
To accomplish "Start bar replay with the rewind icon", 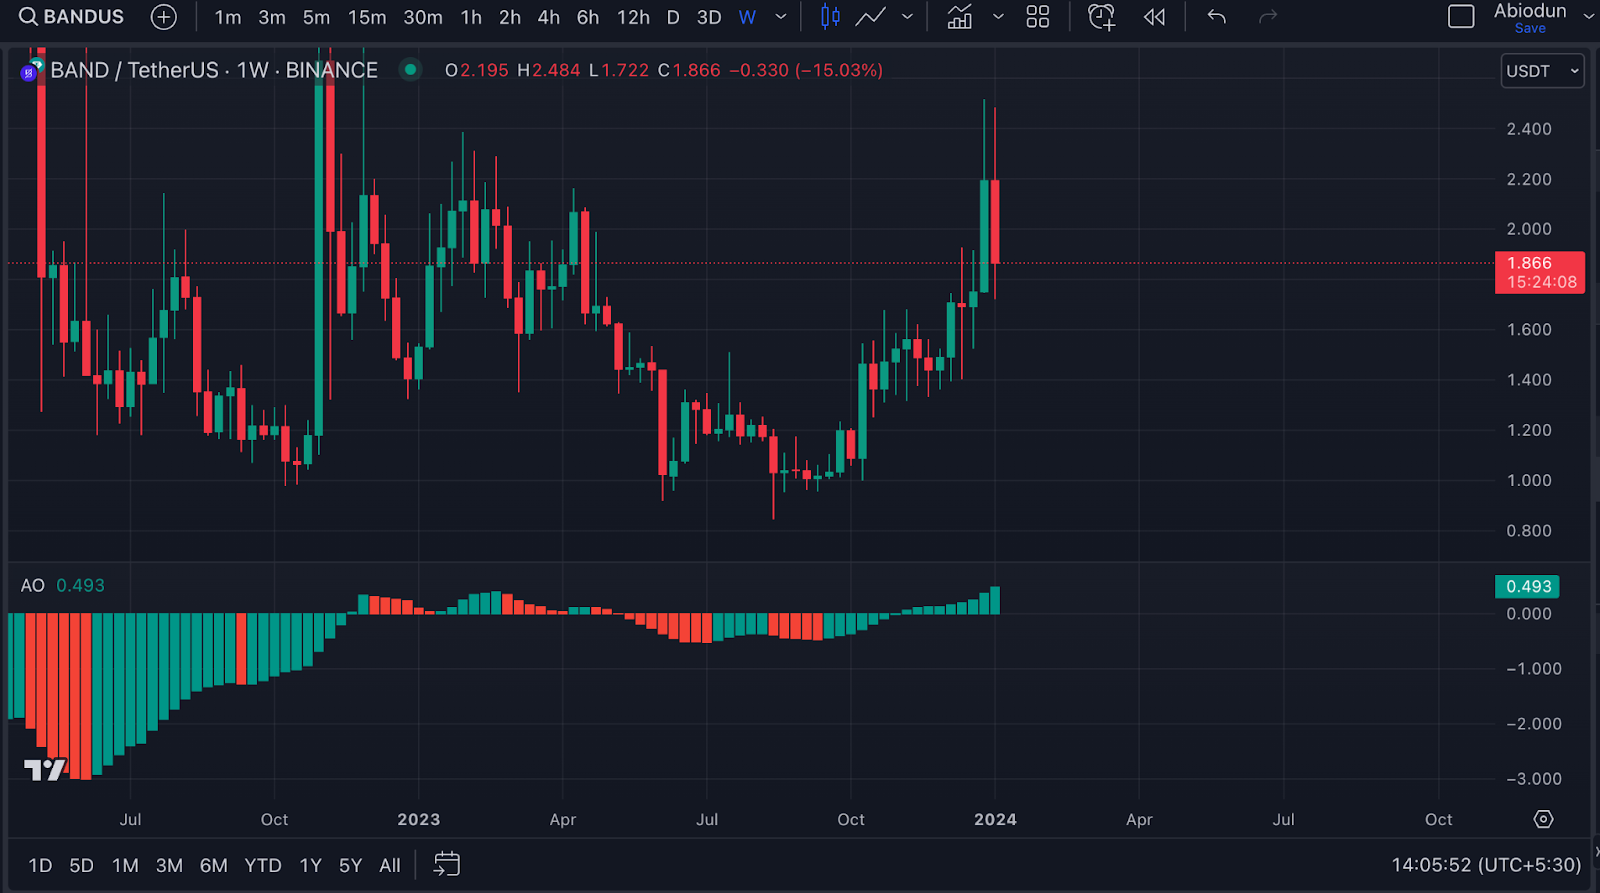I will click(1155, 17).
